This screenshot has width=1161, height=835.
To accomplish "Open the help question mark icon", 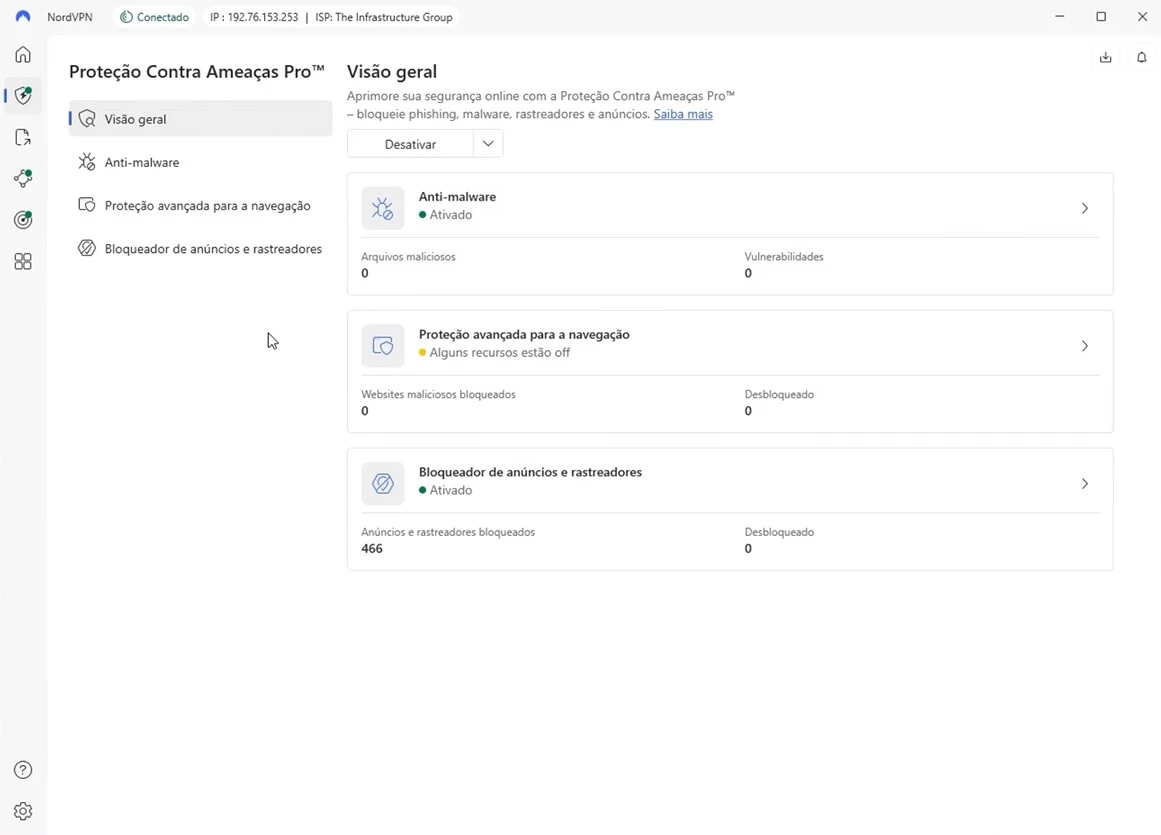I will [23, 770].
